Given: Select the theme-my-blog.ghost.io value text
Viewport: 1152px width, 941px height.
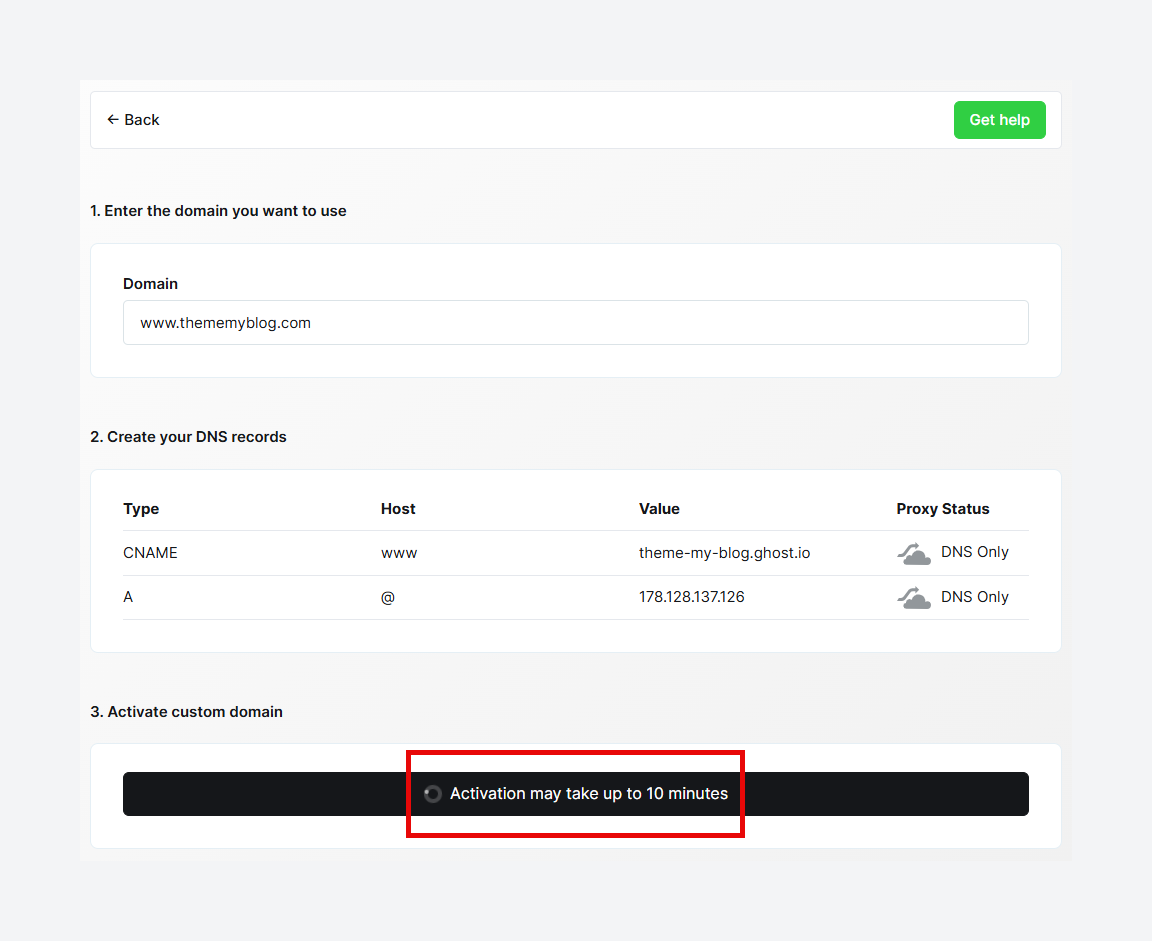Looking at the screenshot, I should [x=724, y=552].
